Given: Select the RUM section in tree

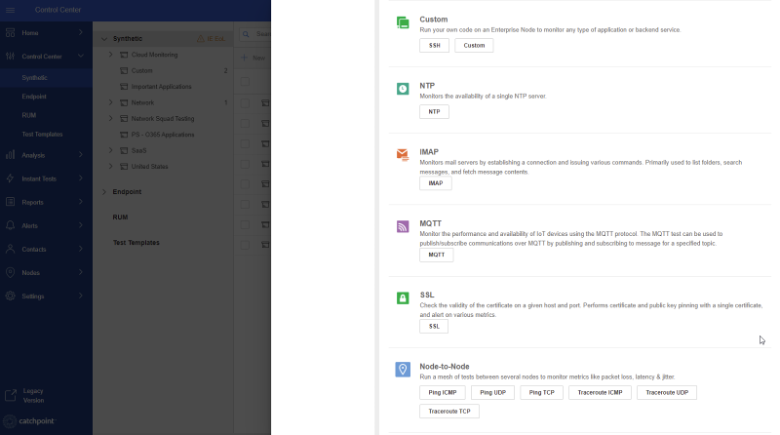Looking at the screenshot, I should [x=120, y=217].
